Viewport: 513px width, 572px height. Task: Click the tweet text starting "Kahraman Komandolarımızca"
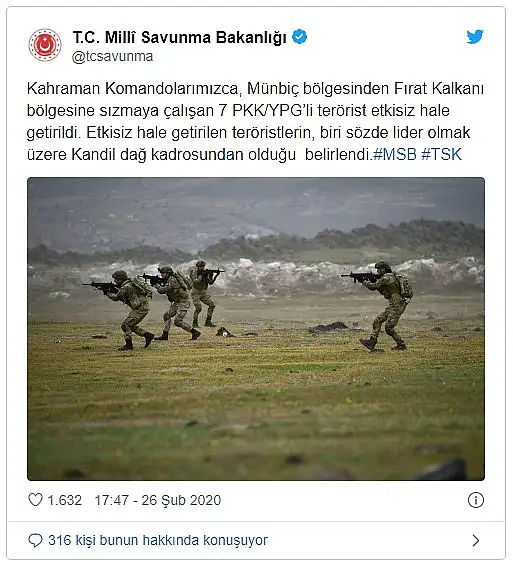[x=255, y=122]
